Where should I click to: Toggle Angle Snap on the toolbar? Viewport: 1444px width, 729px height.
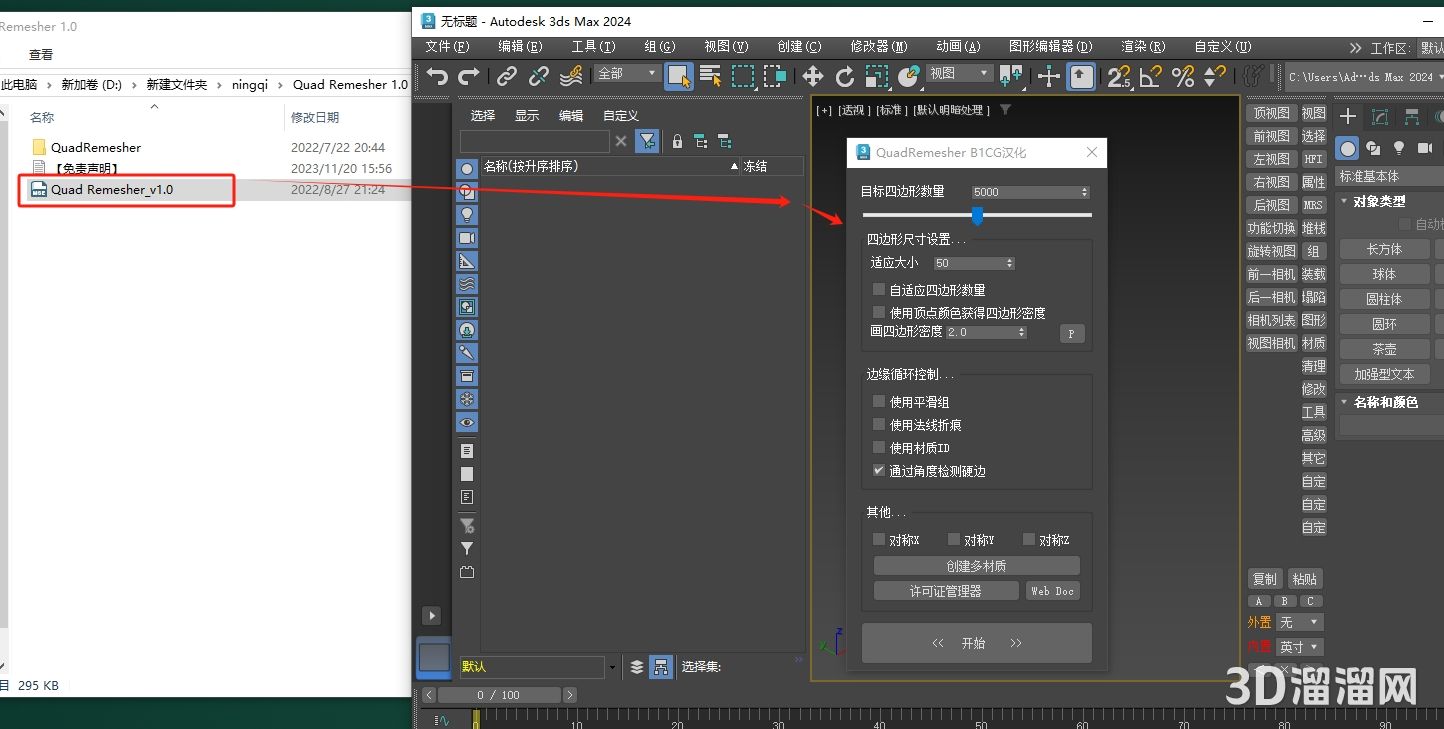[x=1152, y=76]
